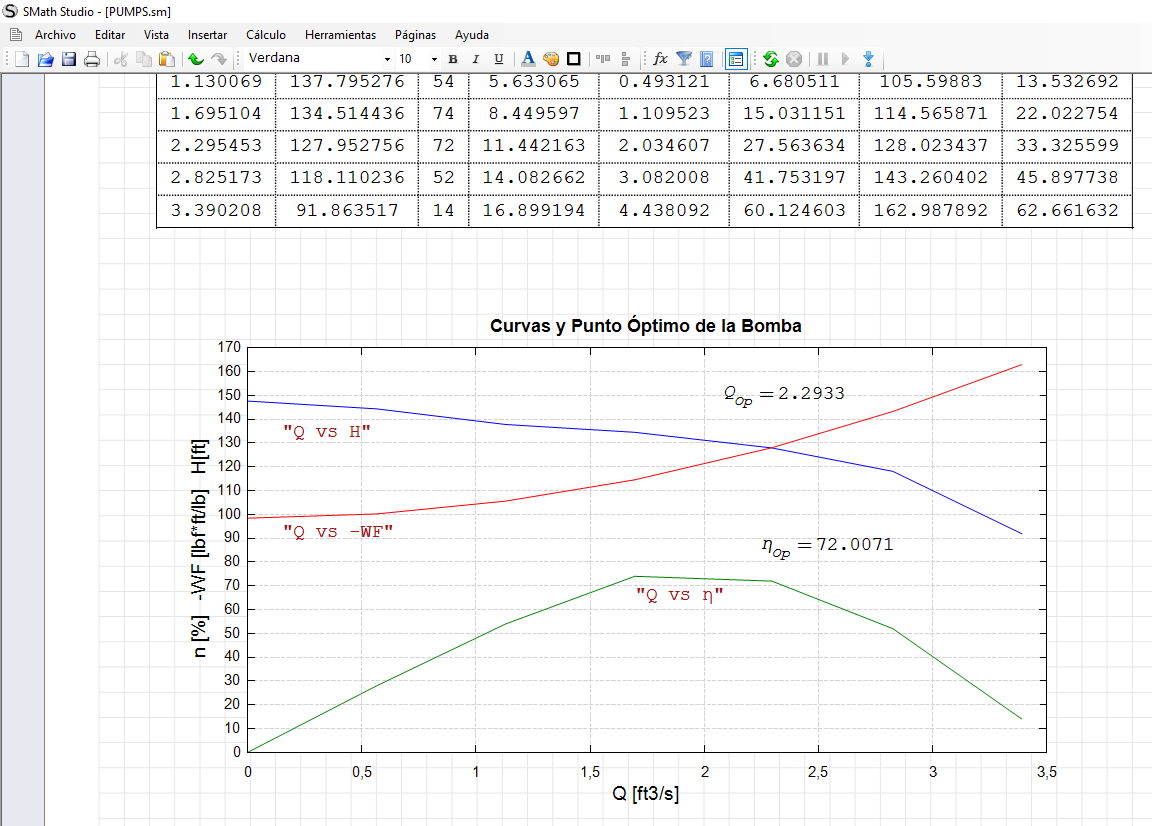The height and width of the screenshot is (826, 1152).
Task: Save the worksheet using floppy disk icon
Action: tap(68, 59)
